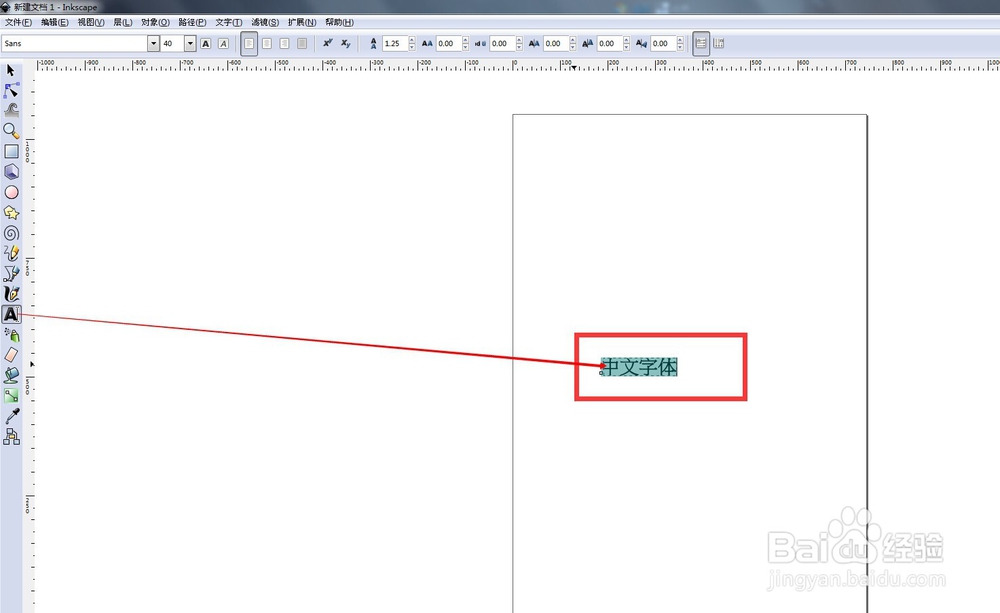Justify text alignment
Viewport: 1000px width, 613px height.
[x=302, y=43]
